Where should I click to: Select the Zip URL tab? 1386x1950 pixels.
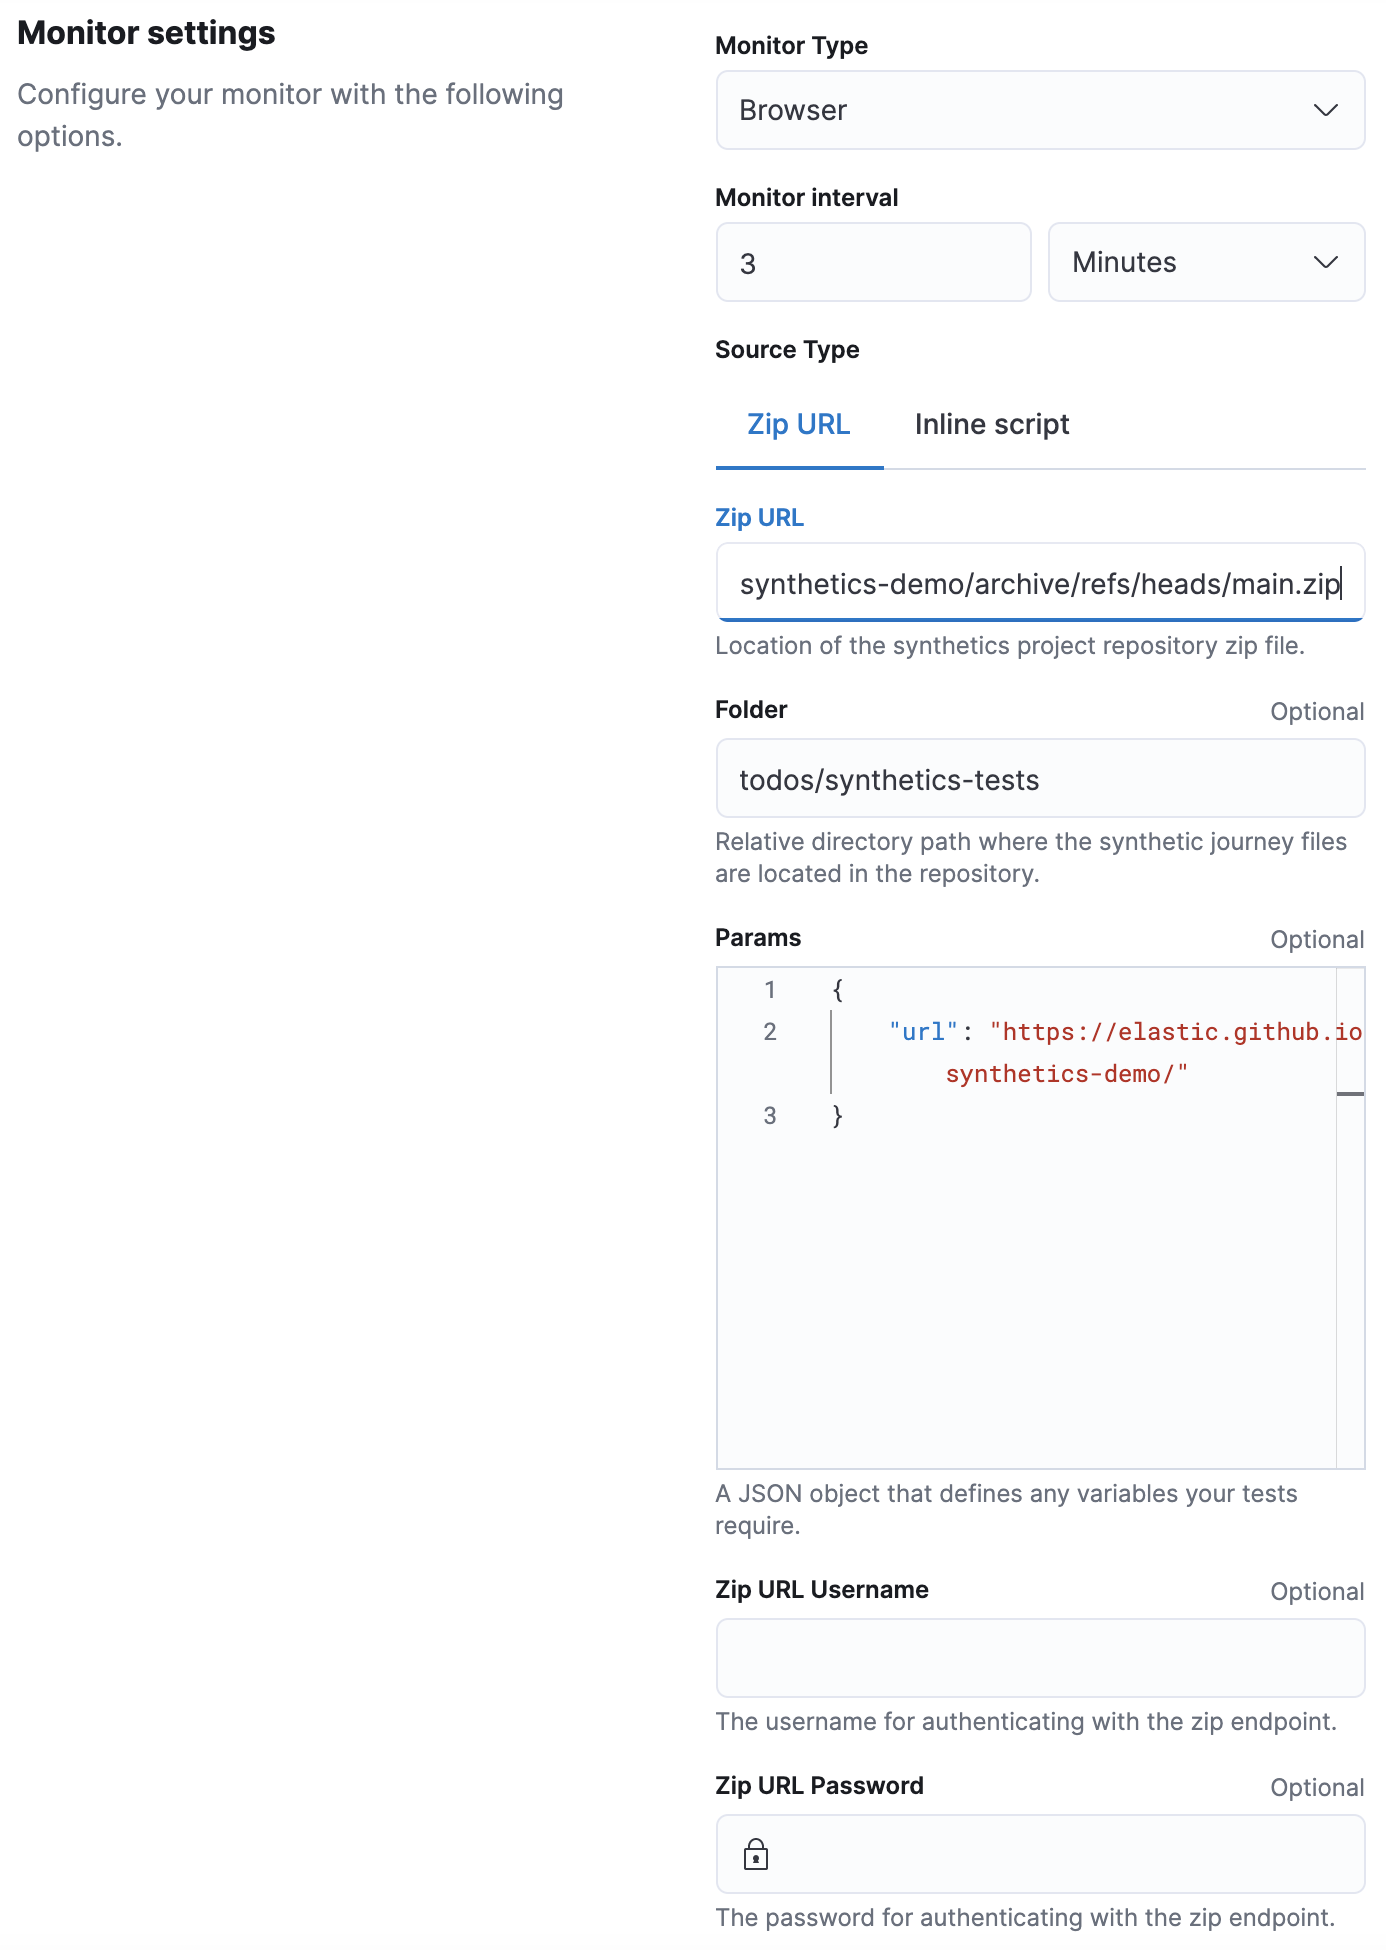[x=798, y=425]
